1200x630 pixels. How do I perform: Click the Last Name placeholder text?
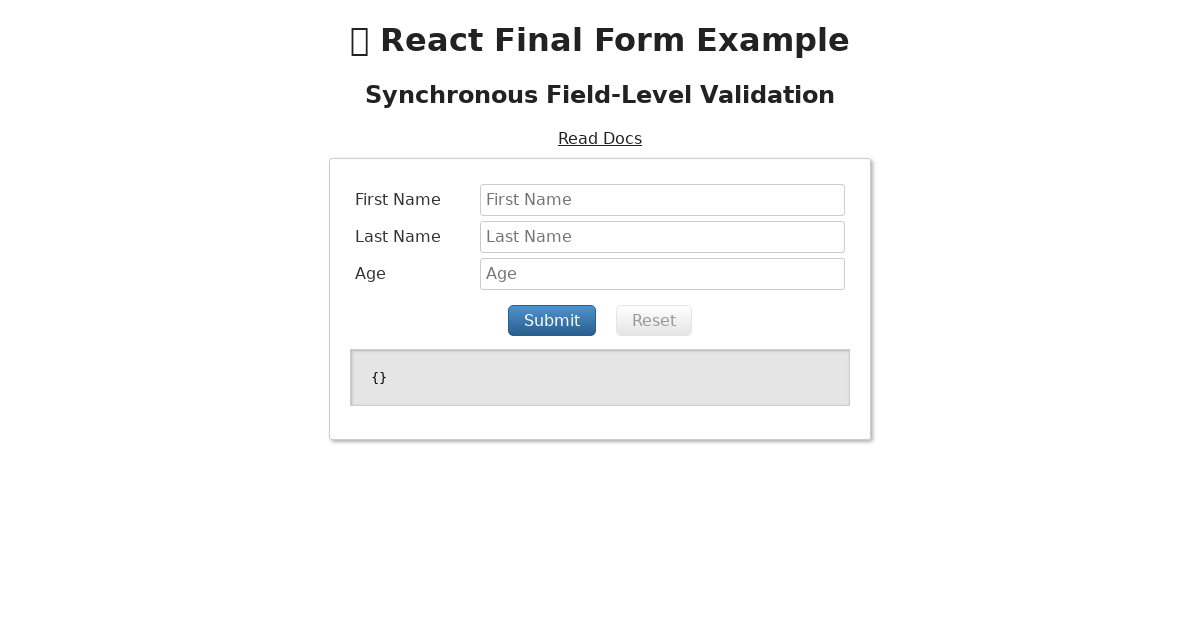[527, 236]
